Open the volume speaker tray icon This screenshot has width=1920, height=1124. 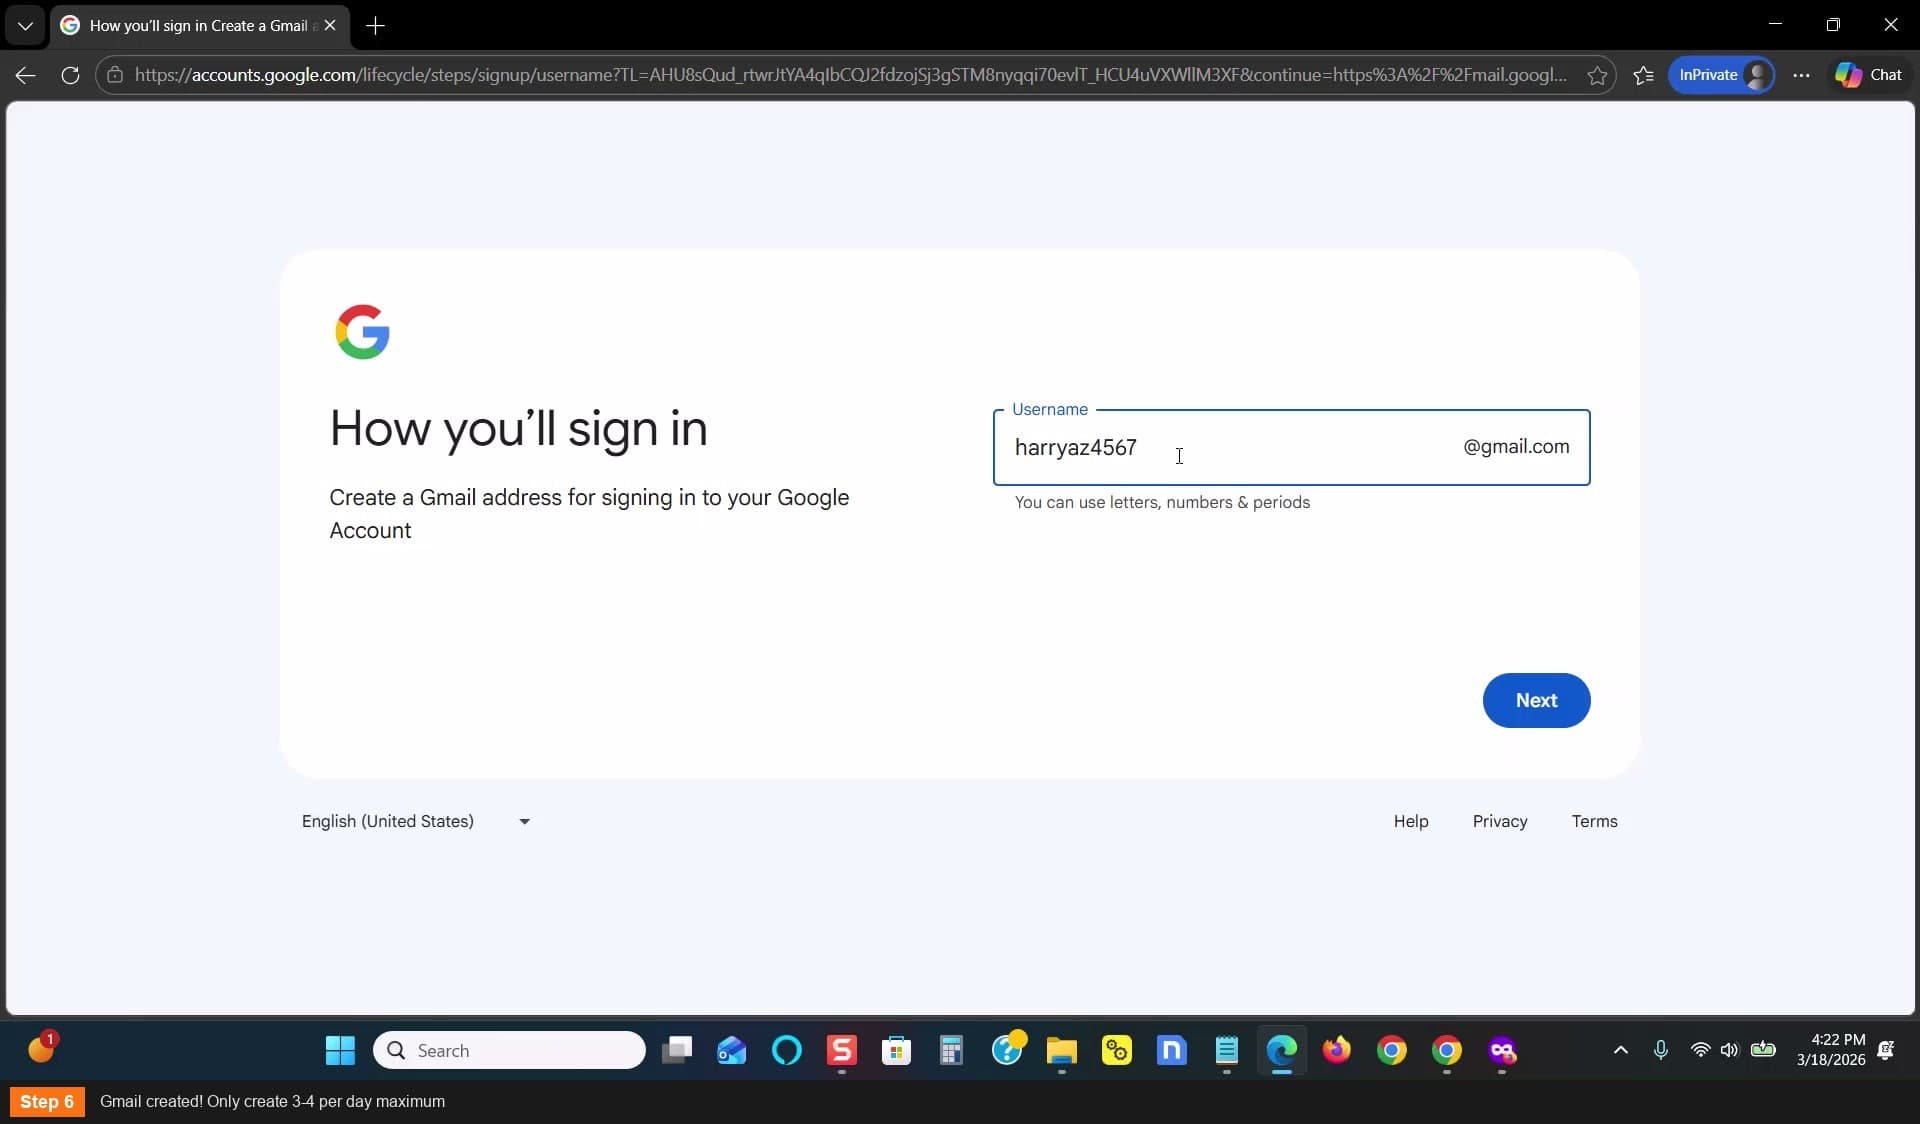pyautogui.click(x=1730, y=1050)
